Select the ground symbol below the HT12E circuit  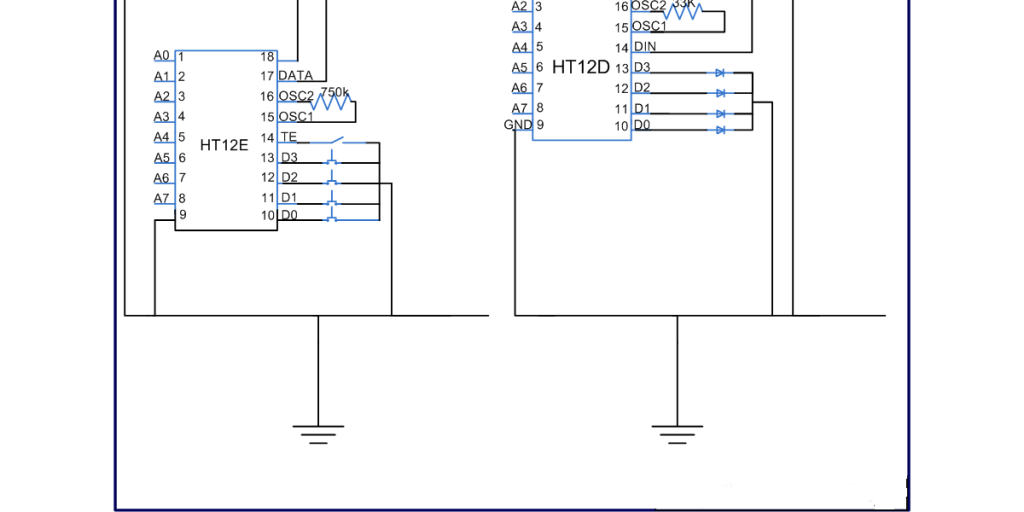[x=318, y=435]
